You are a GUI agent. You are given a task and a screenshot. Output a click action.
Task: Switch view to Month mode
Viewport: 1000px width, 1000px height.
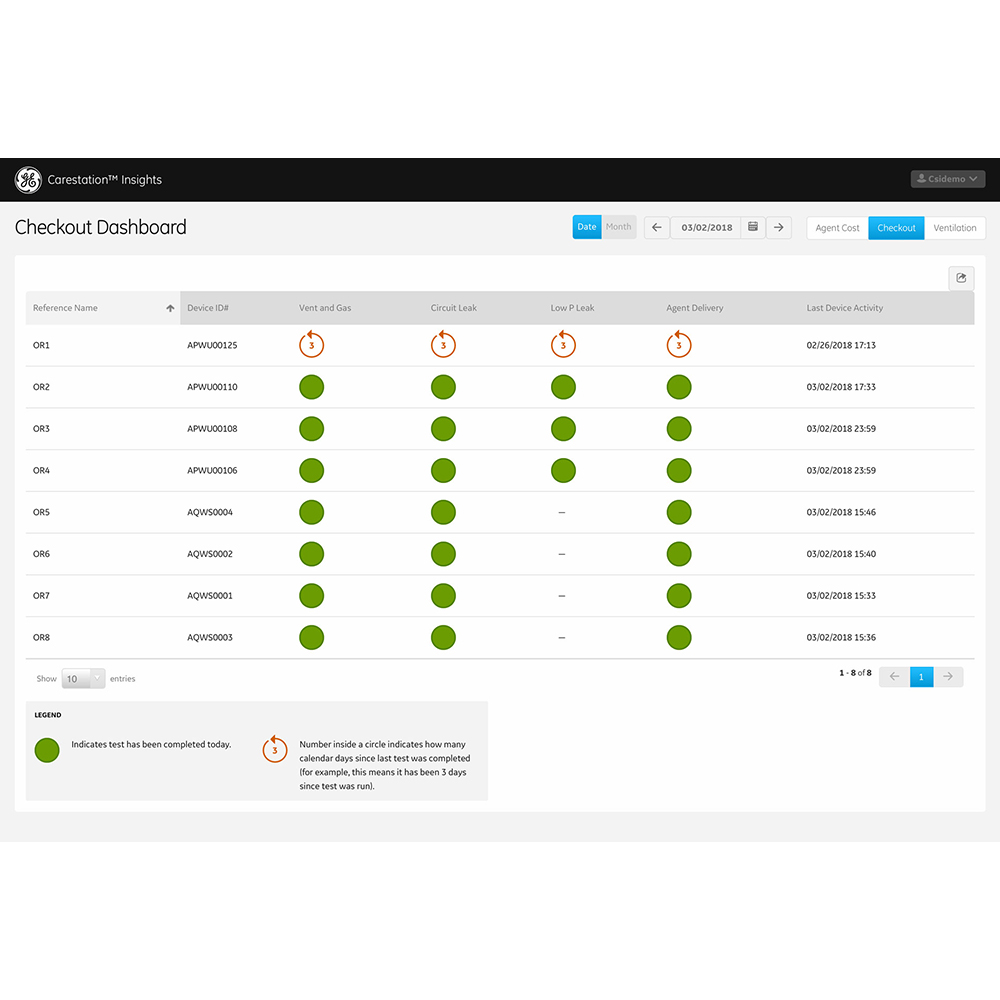click(619, 227)
